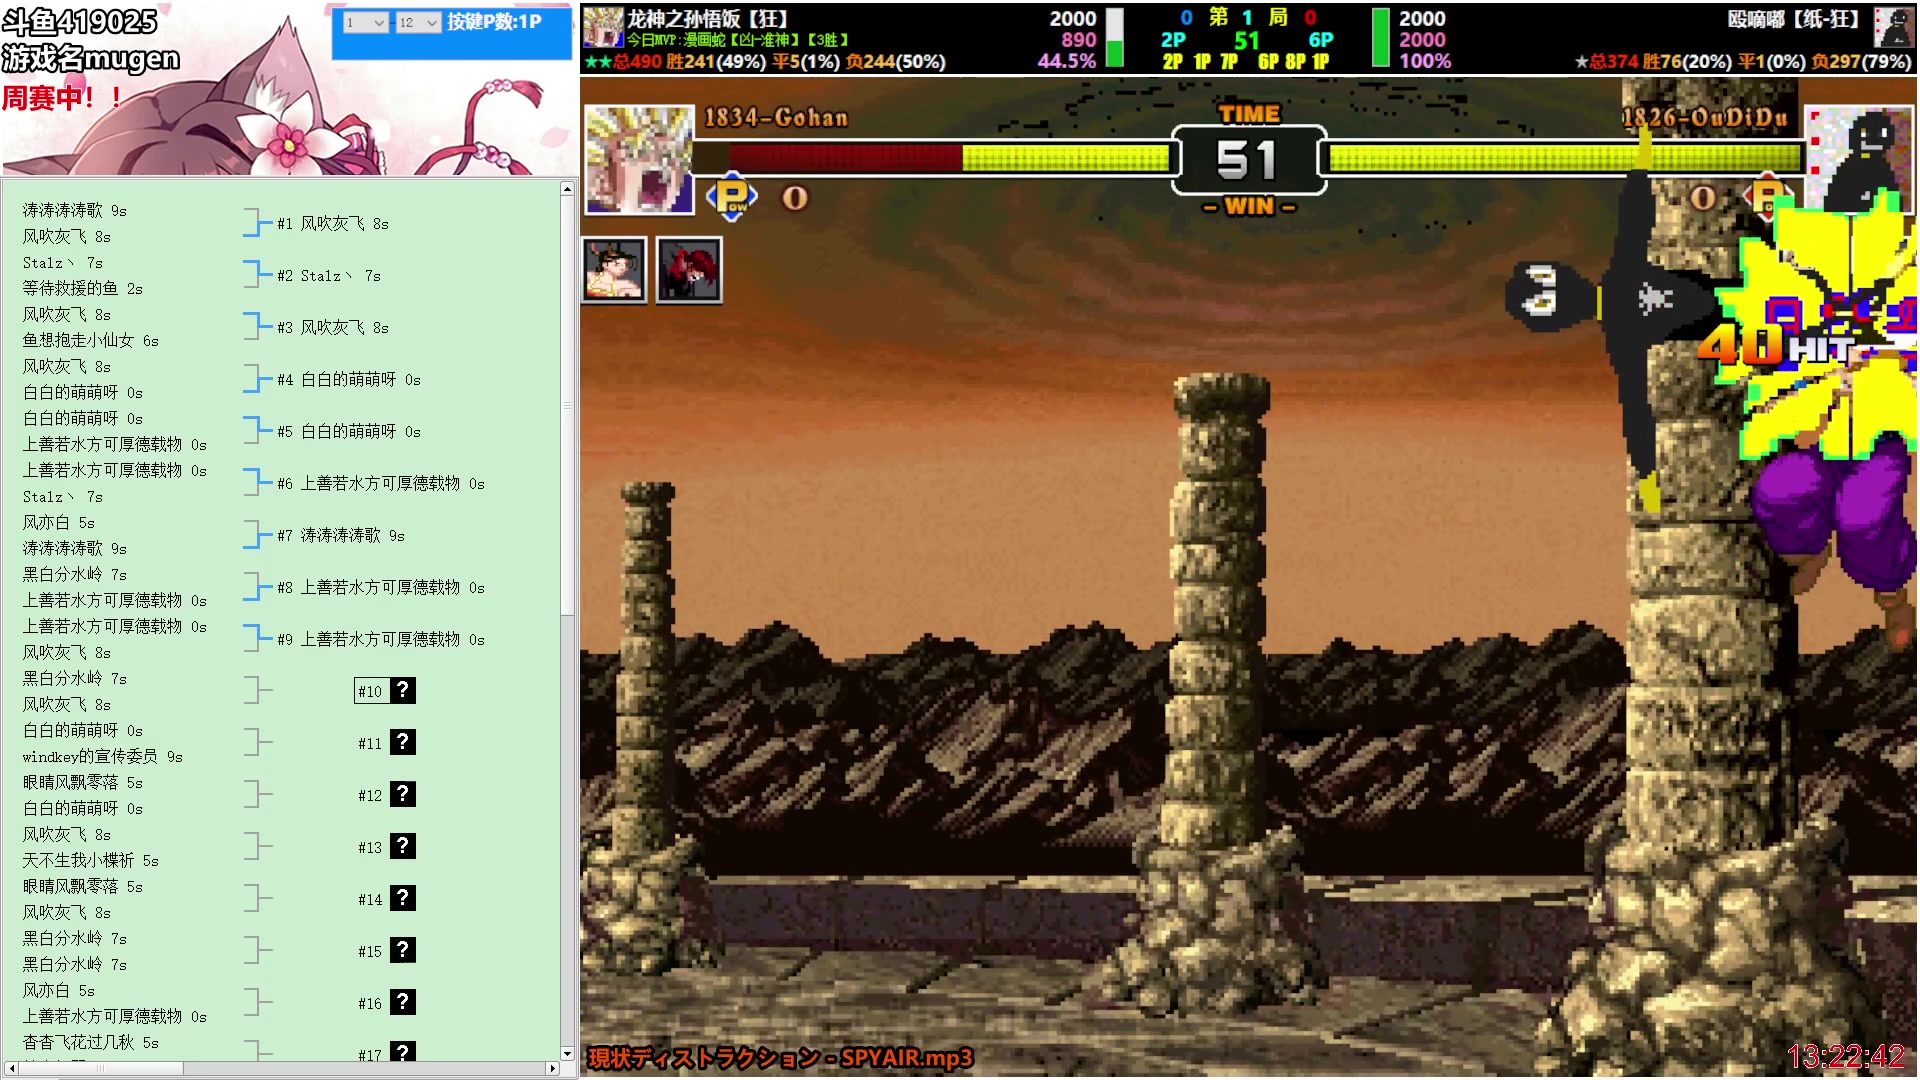Click the question mark for #12

tap(403, 794)
